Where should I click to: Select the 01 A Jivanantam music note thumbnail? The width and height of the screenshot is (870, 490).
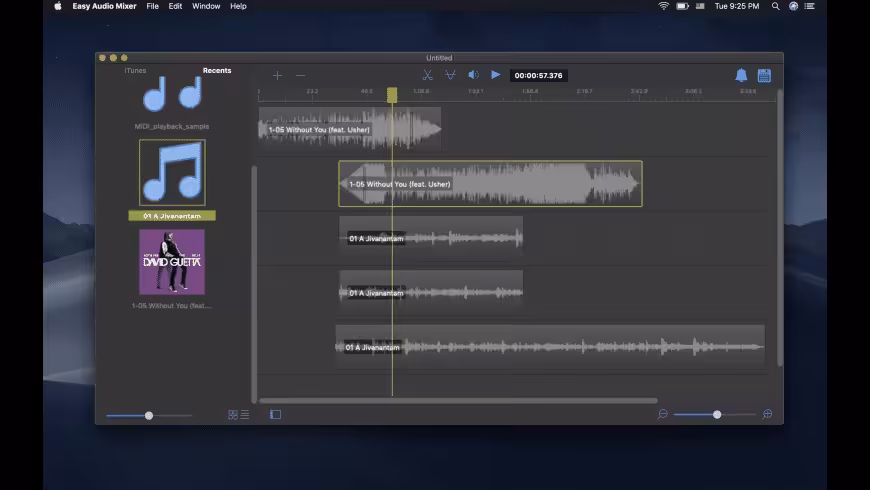pyautogui.click(x=172, y=173)
